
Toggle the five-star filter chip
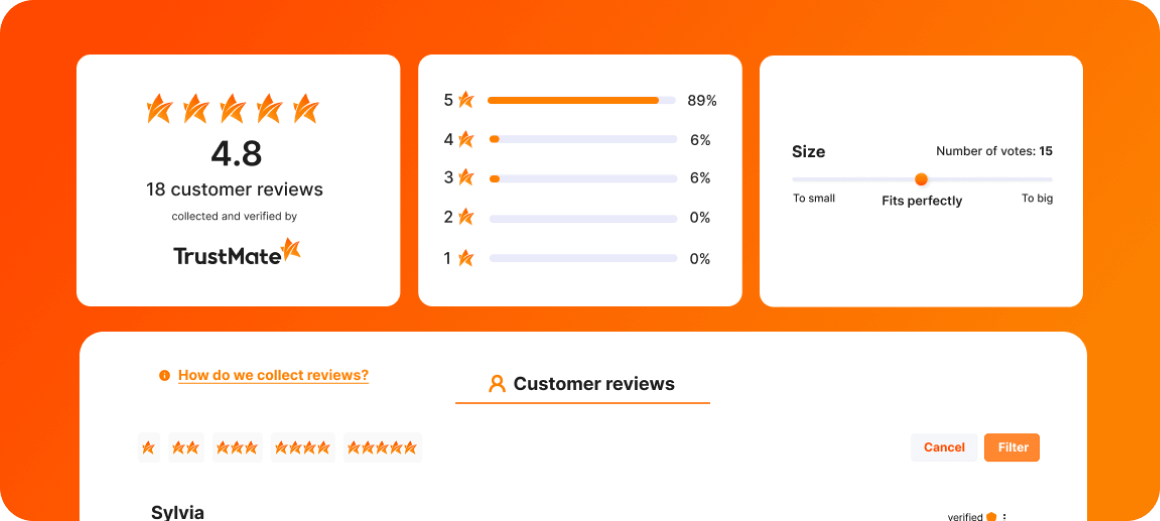click(x=382, y=448)
